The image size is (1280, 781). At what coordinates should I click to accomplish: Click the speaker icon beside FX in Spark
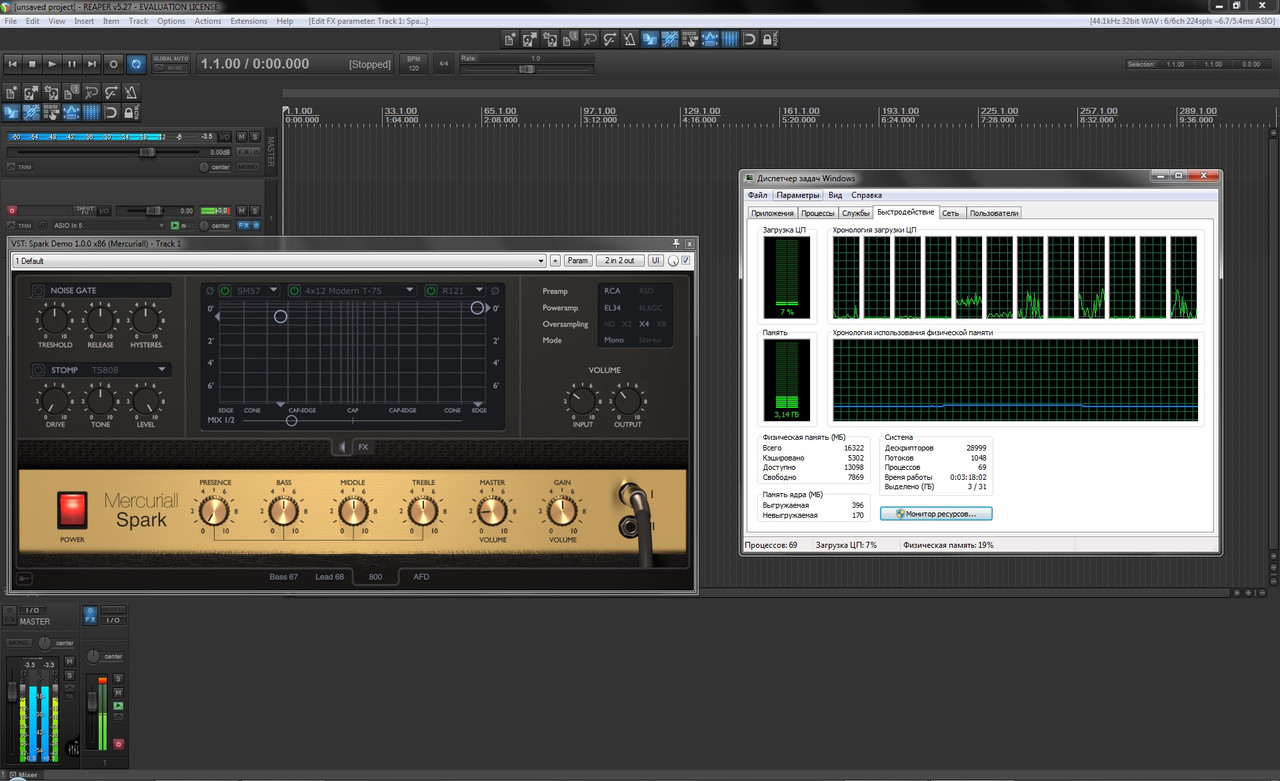coord(343,447)
